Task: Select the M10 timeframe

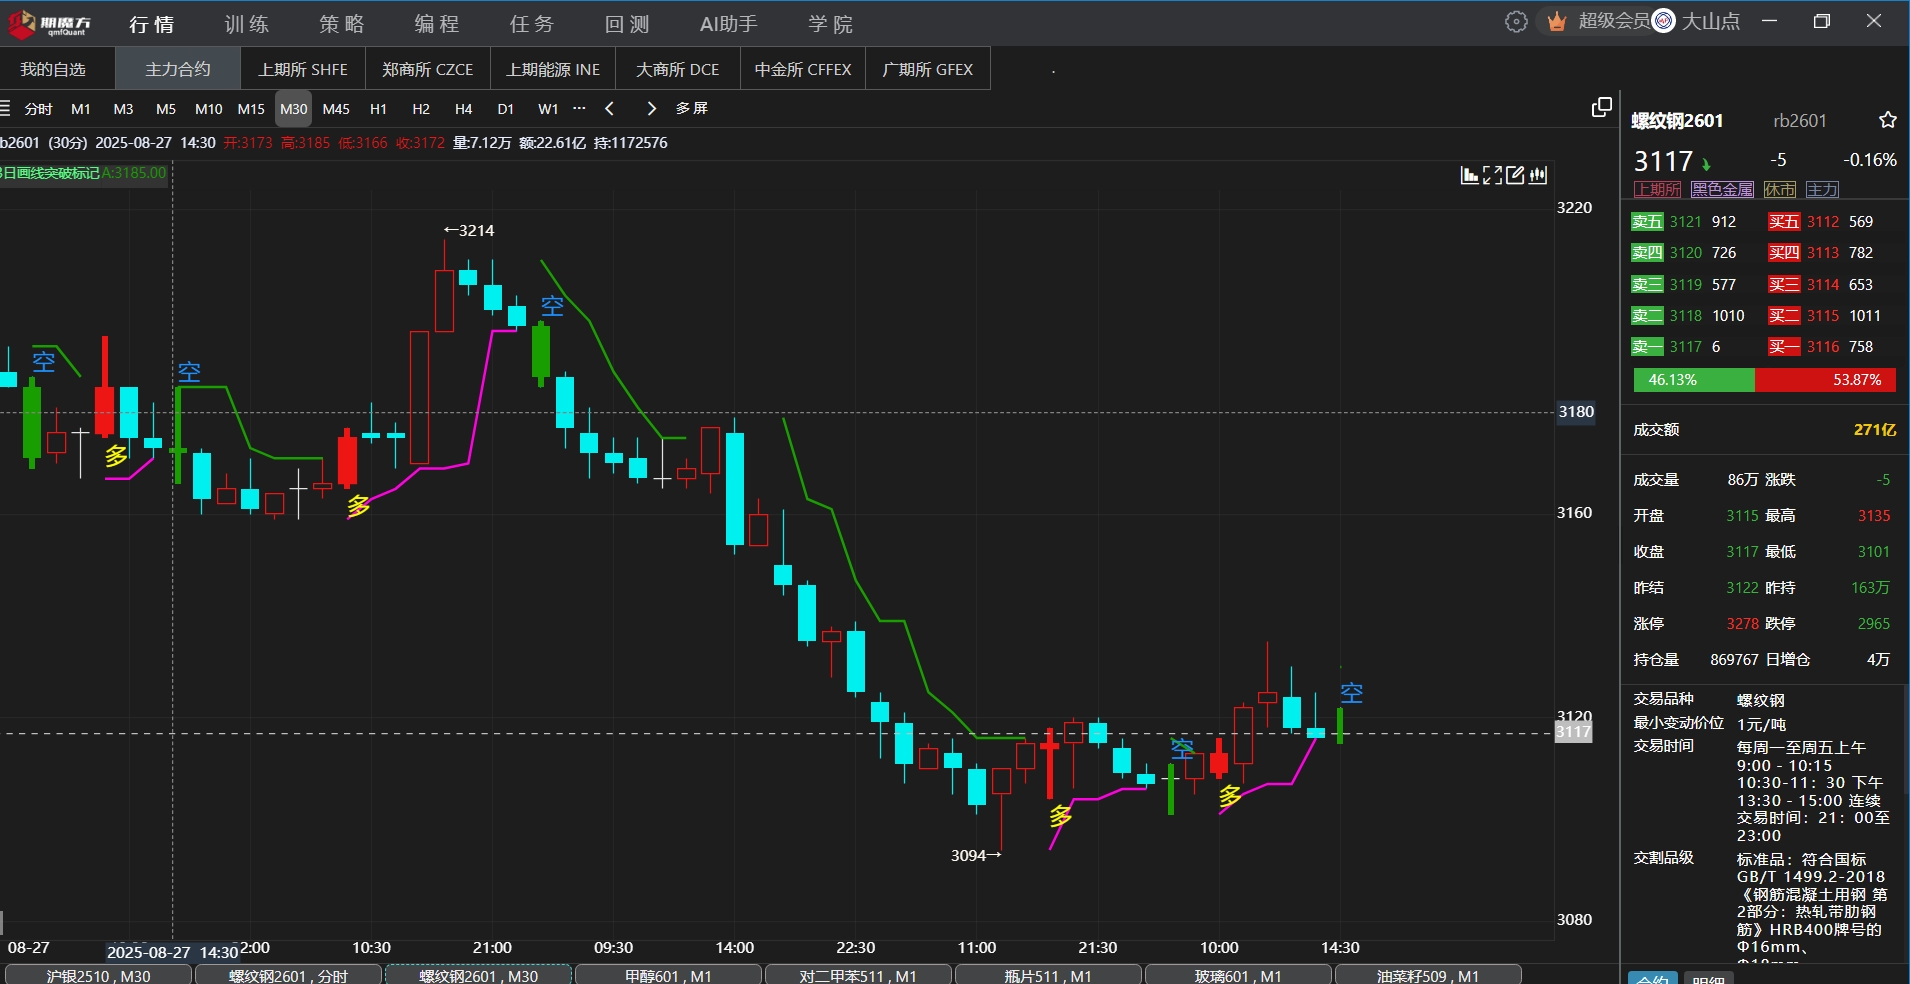Action: (209, 109)
